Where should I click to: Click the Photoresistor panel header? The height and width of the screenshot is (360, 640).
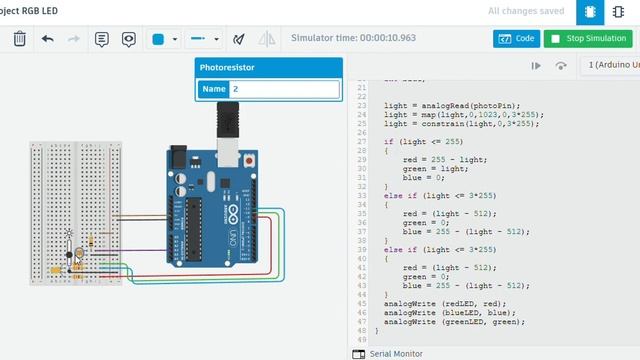pos(269,67)
